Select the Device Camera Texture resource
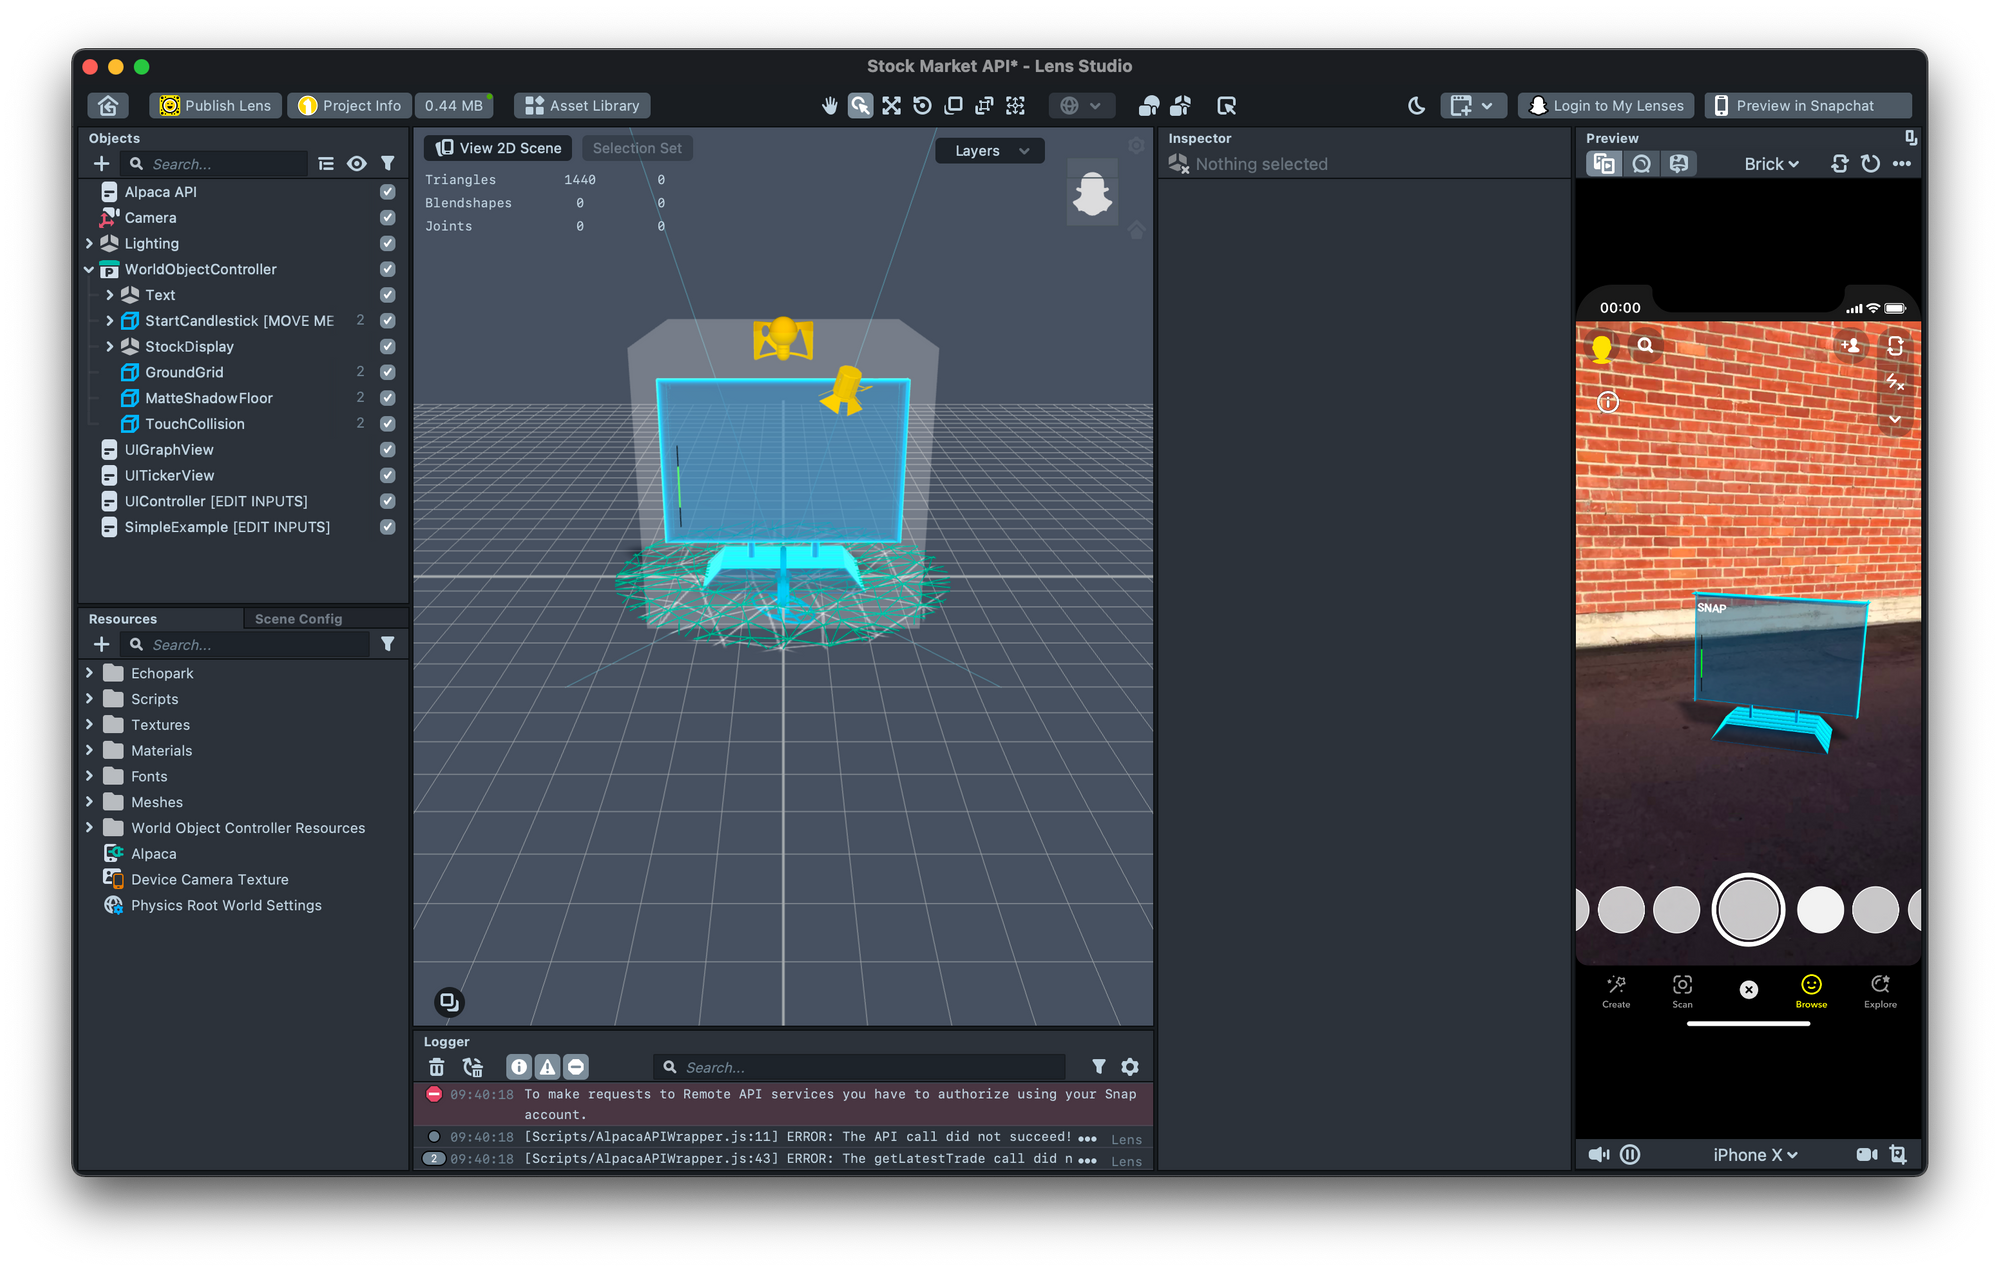This screenshot has width=2000, height=1272. click(x=210, y=879)
